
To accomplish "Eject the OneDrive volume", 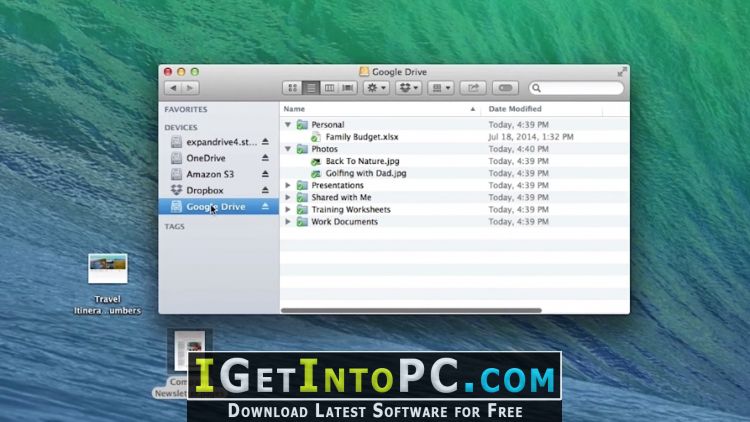I will point(265,158).
